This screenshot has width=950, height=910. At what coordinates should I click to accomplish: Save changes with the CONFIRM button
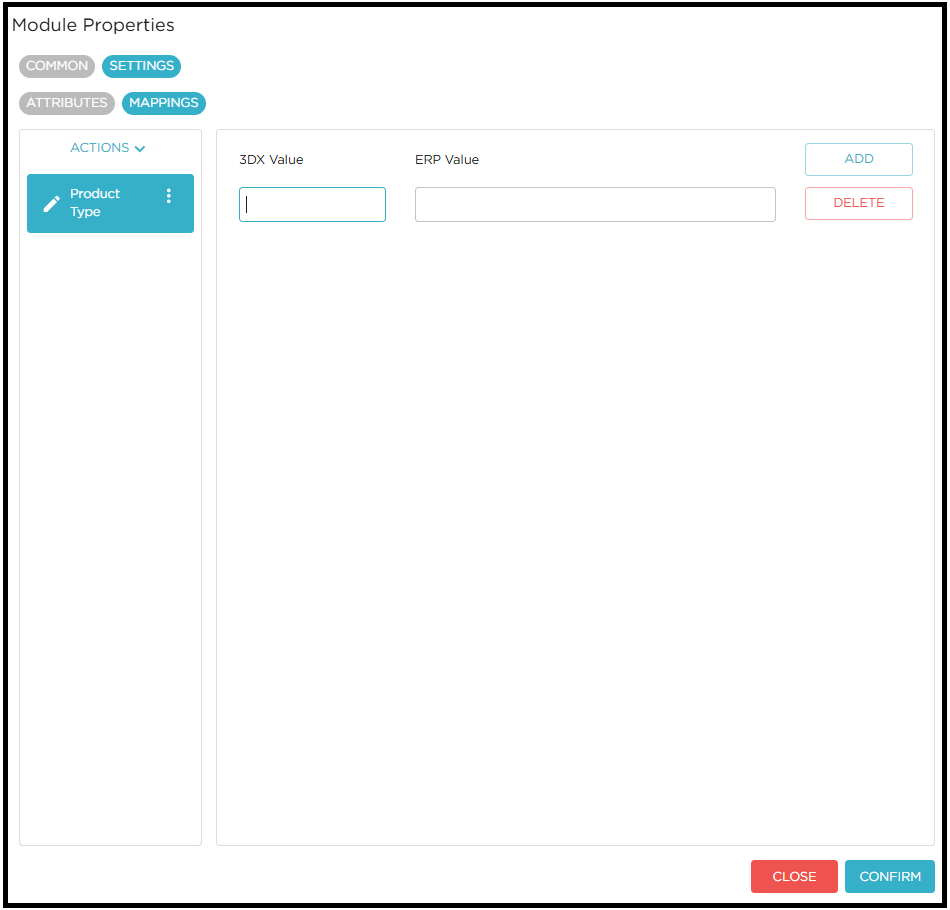point(889,876)
